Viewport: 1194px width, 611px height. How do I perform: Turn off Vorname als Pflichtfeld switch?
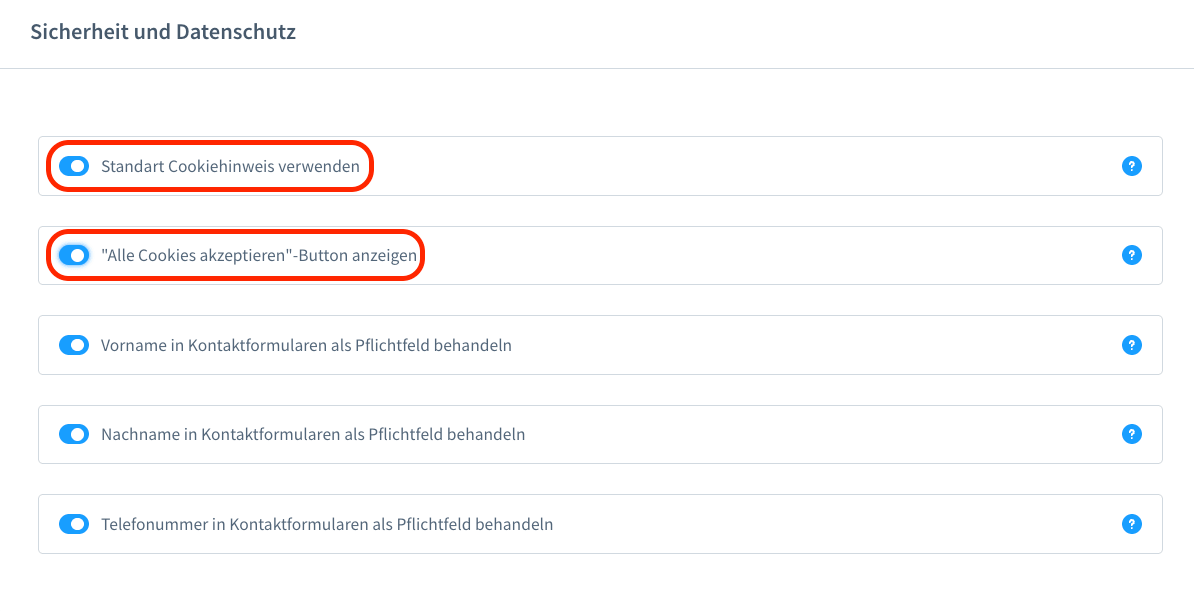pyautogui.click(x=74, y=345)
